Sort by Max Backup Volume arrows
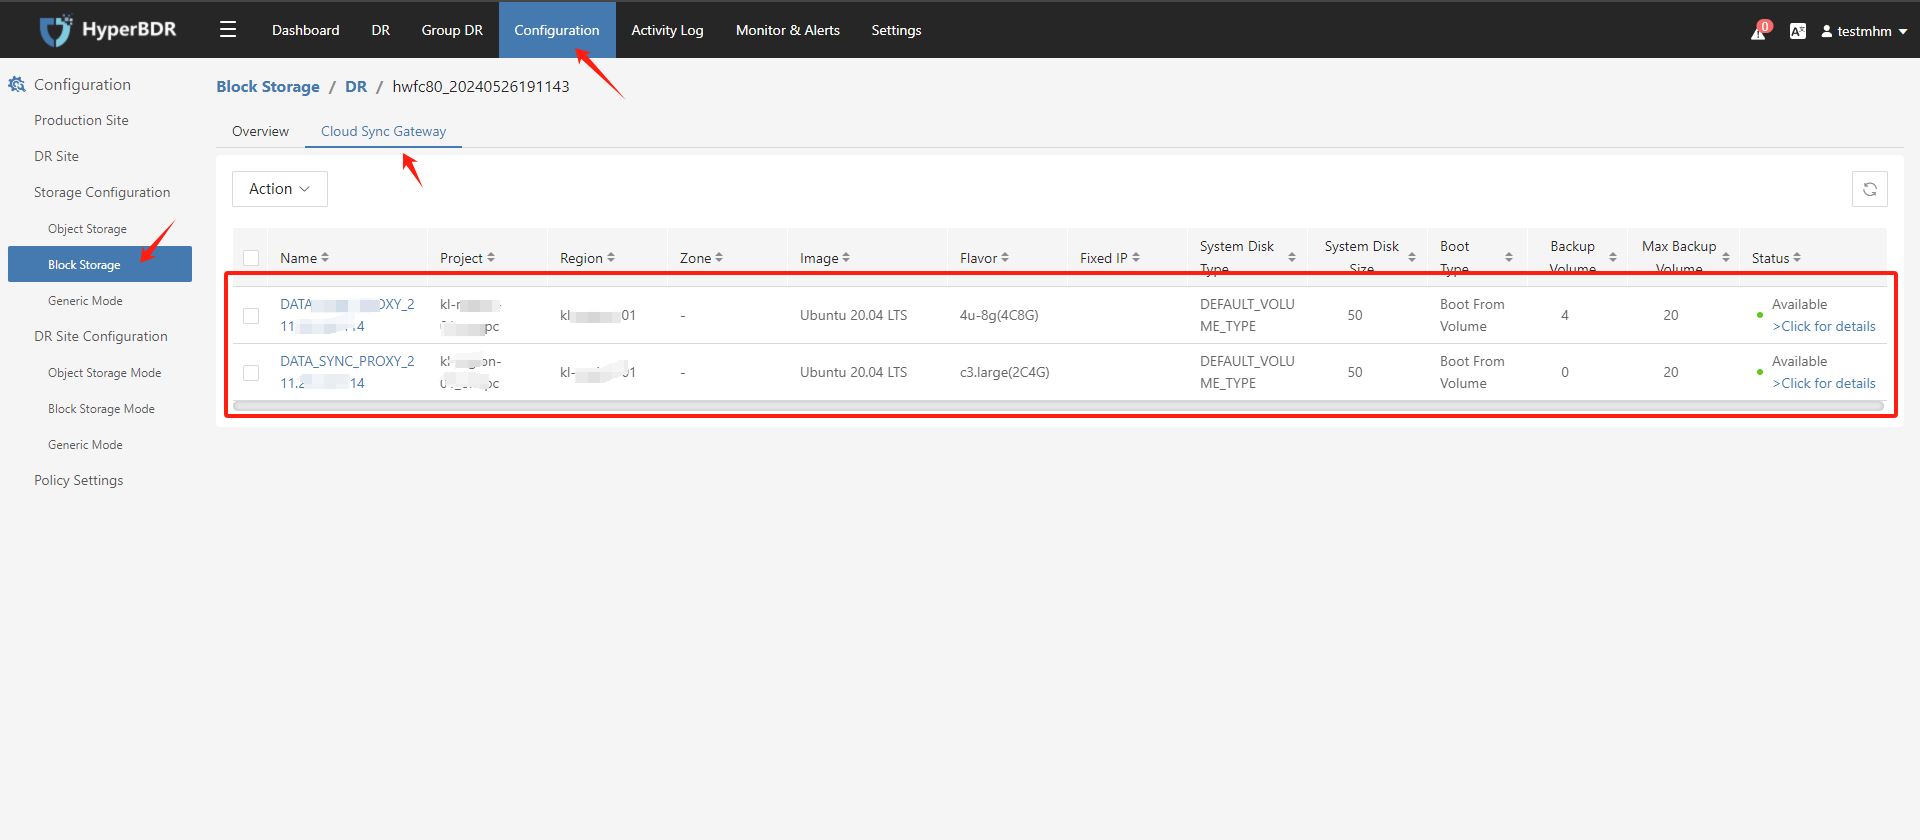The image size is (1920, 840). (x=1726, y=258)
